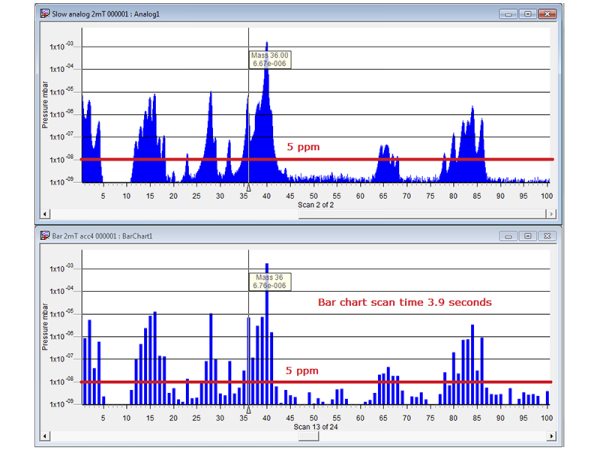Click the Slow analog window title icon
The width and height of the screenshot is (600, 450).
click(x=43, y=14)
